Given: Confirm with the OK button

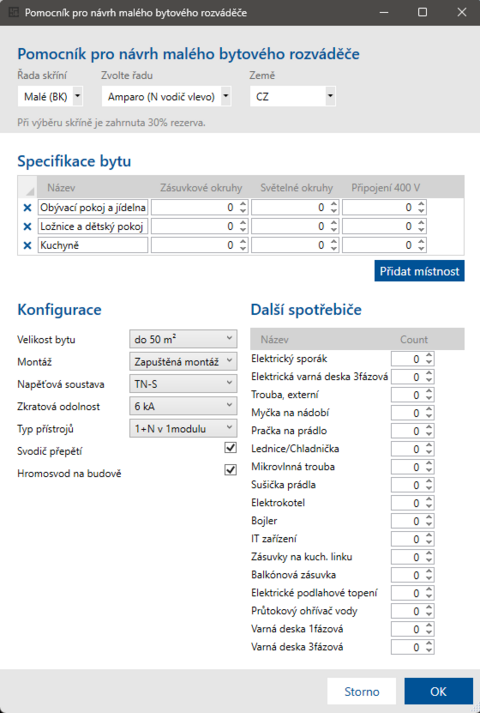Looking at the screenshot, I should click(438, 692).
